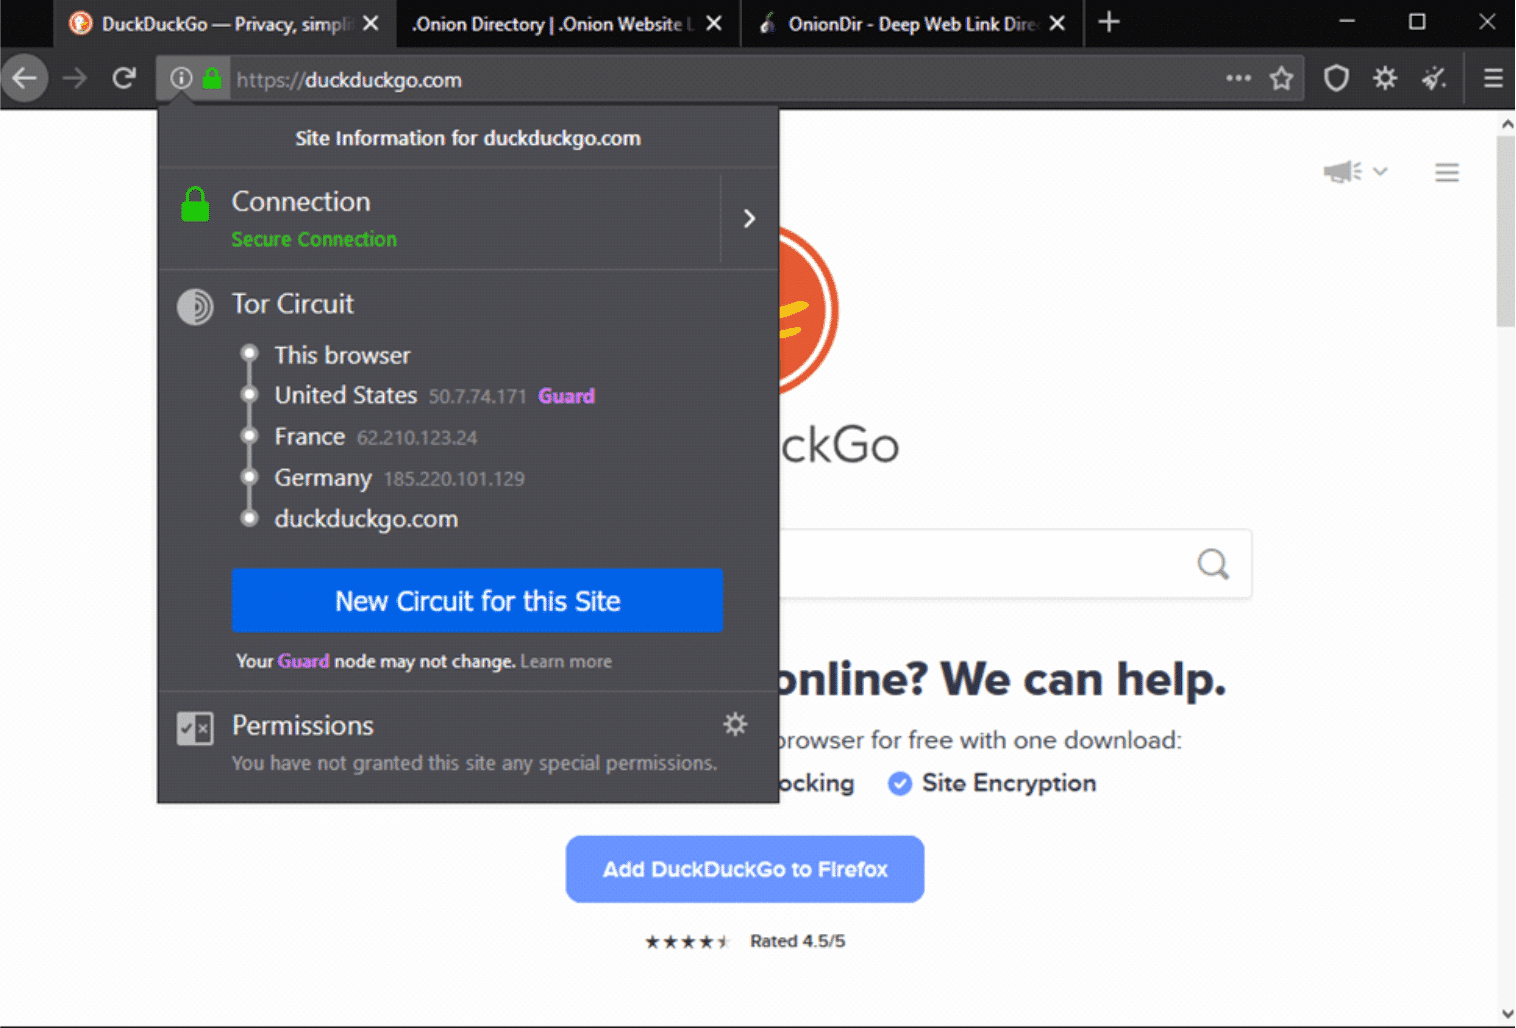The height and width of the screenshot is (1028, 1516).
Task: Close the DuckDuckGo tab
Action: (x=371, y=23)
